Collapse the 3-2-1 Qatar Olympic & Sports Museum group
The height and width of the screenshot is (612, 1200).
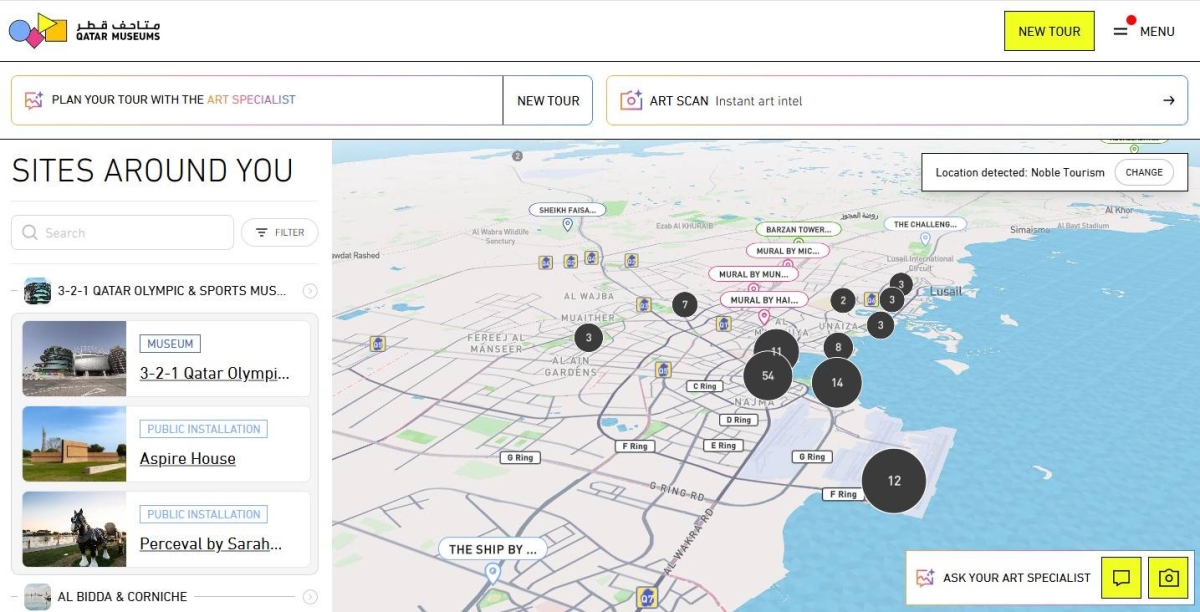pos(165,291)
